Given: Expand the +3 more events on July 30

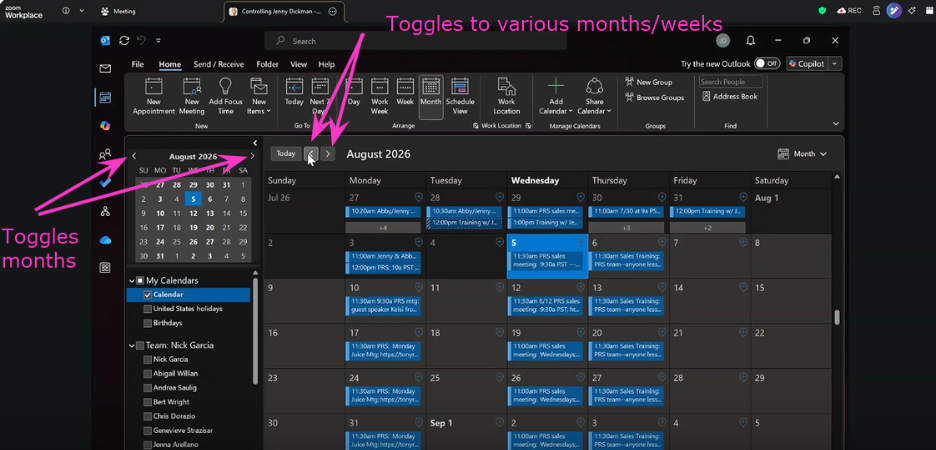Looking at the screenshot, I should [626, 228].
